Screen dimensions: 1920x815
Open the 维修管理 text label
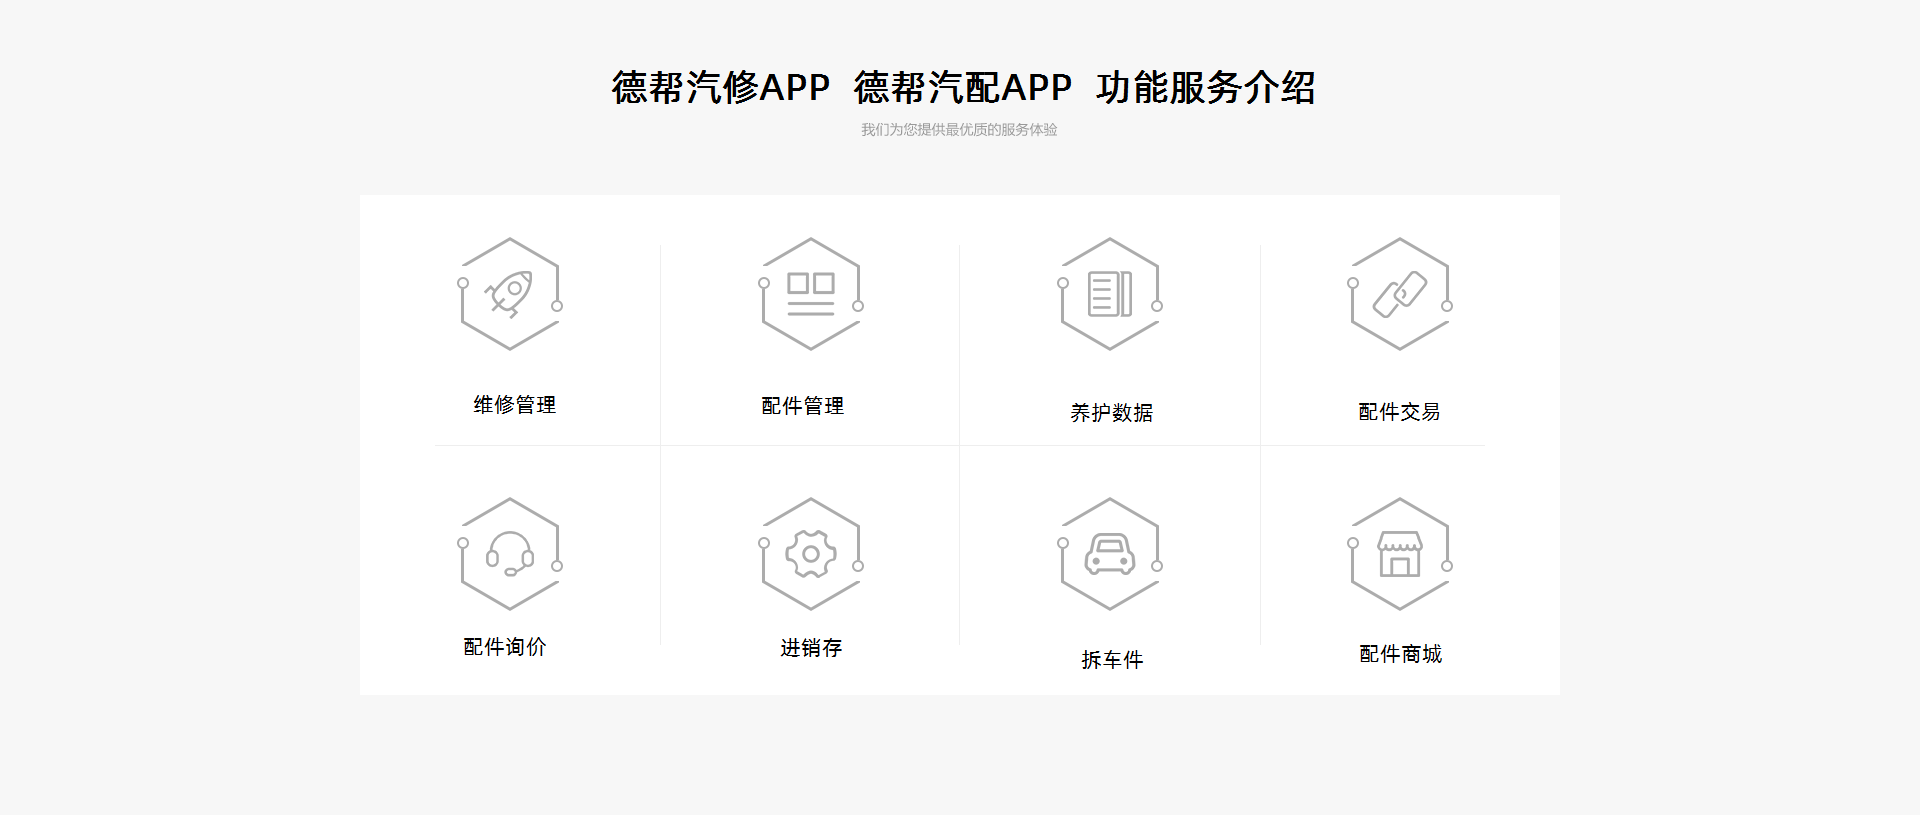click(x=514, y=405)
